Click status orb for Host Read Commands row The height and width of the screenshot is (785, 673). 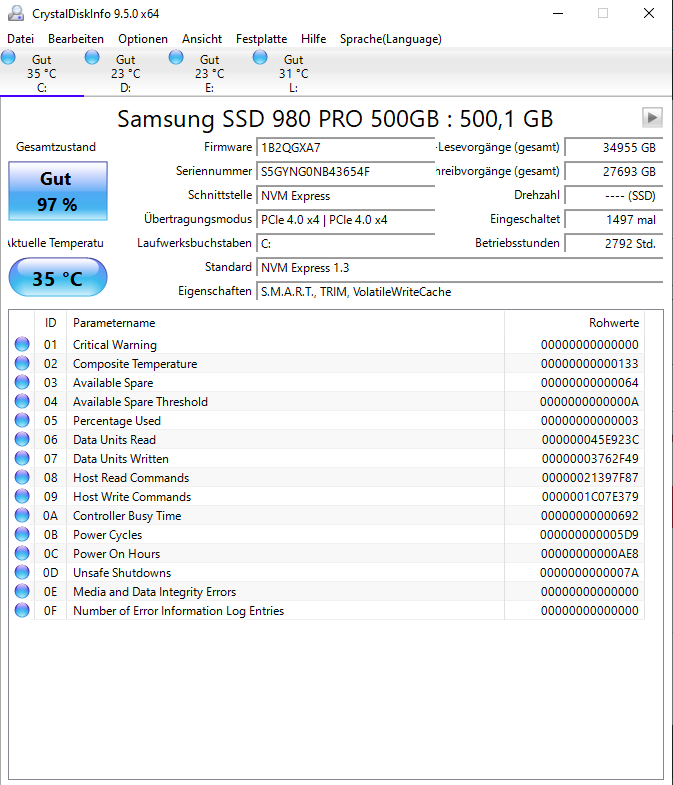tap(22, 477)
